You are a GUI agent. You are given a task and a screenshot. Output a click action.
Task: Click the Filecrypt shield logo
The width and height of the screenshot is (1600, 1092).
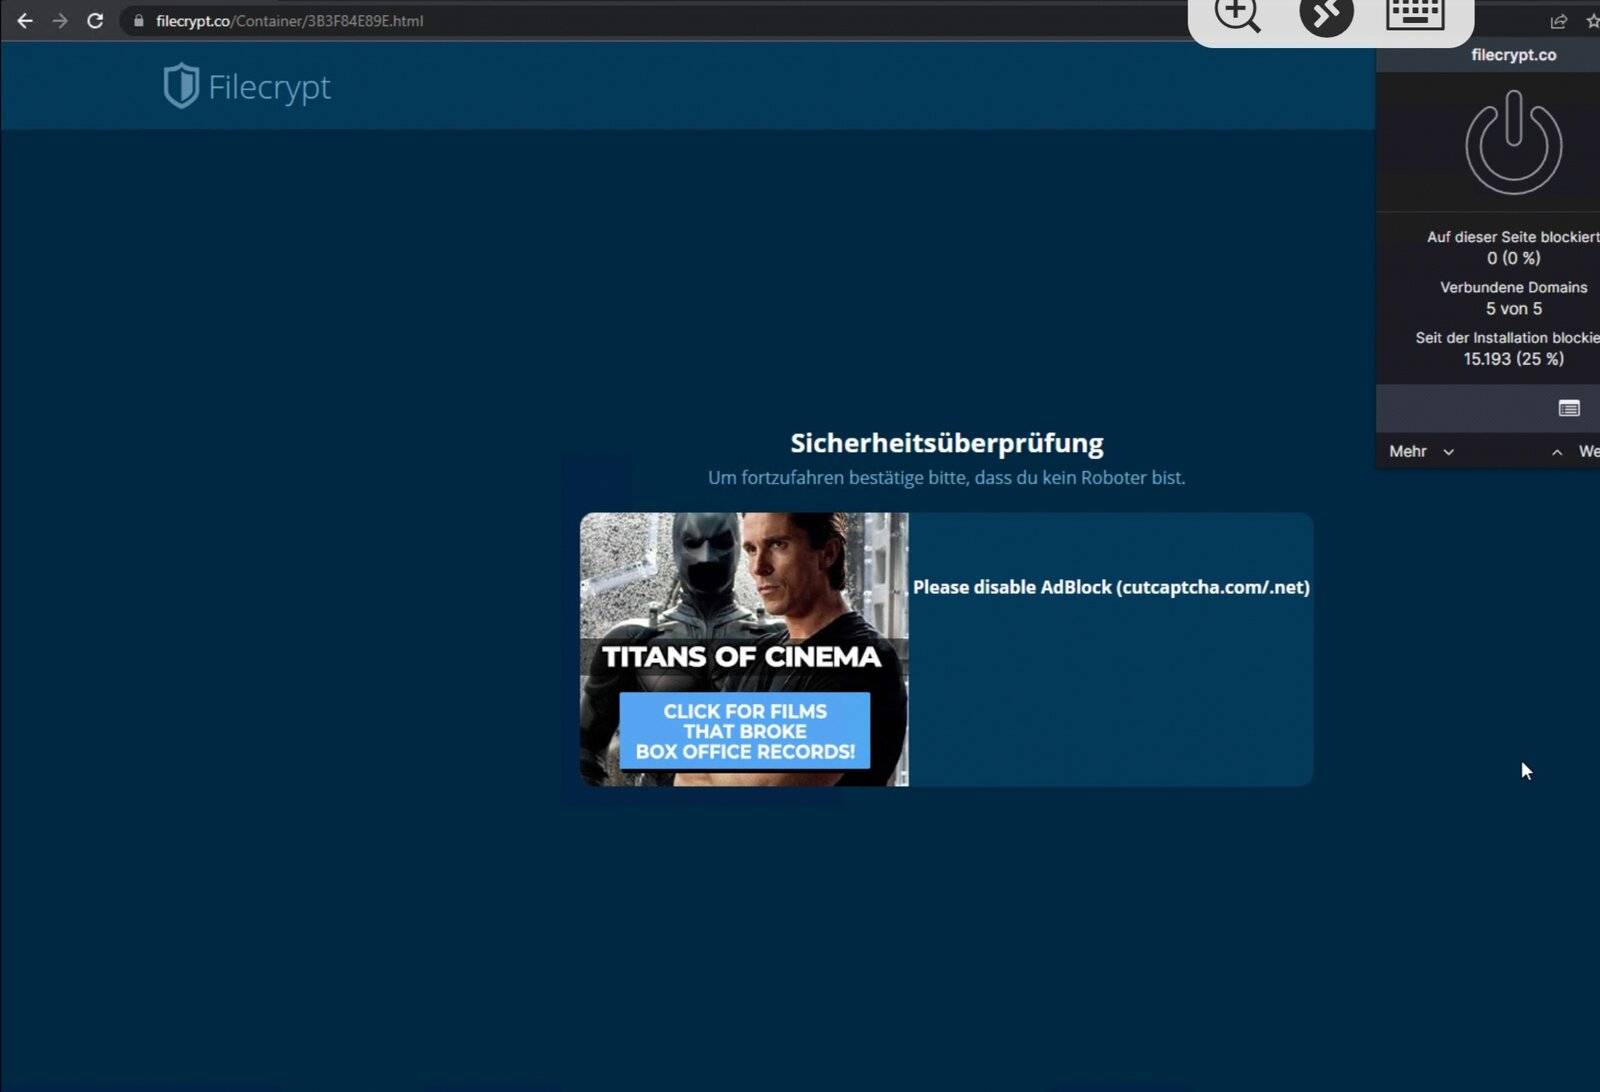point(181,86)
